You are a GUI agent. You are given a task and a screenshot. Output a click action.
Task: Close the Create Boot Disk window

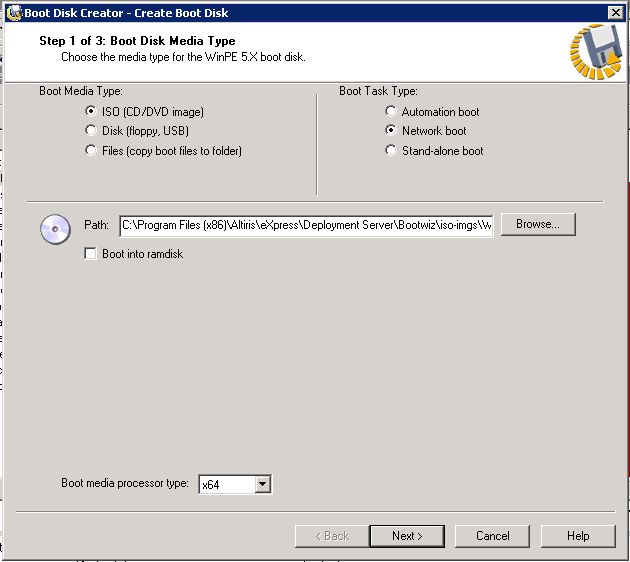pyautogui.click(x=615, y=13)
